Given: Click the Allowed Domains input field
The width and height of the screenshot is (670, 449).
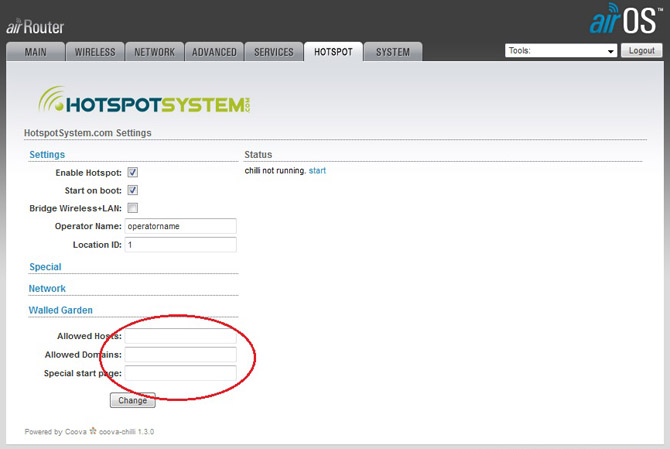Looking at the screenshot, I should pos(180,355).
